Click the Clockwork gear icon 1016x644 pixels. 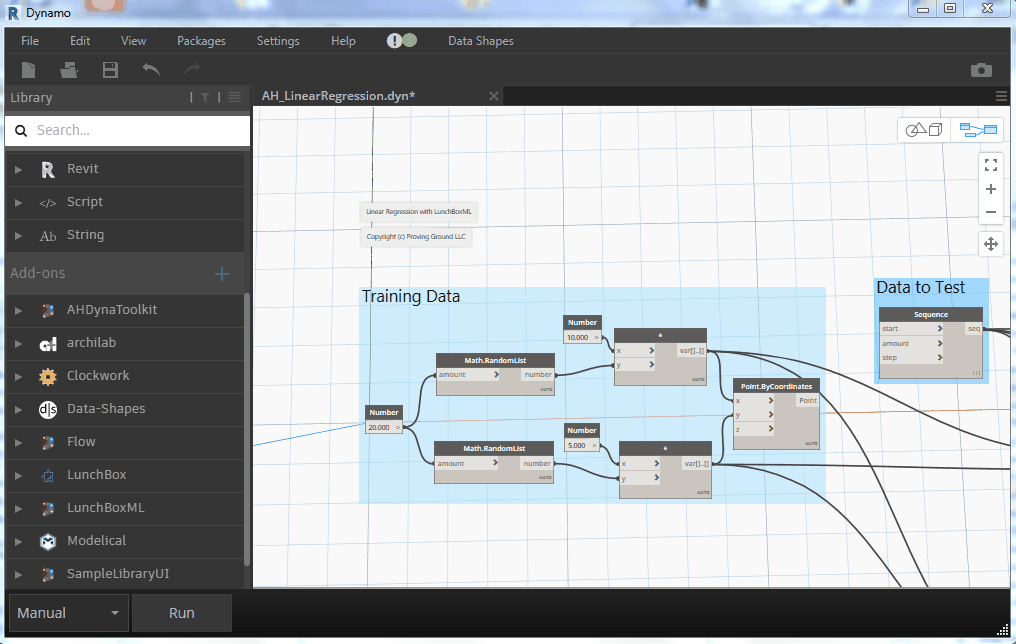(48, 376)
